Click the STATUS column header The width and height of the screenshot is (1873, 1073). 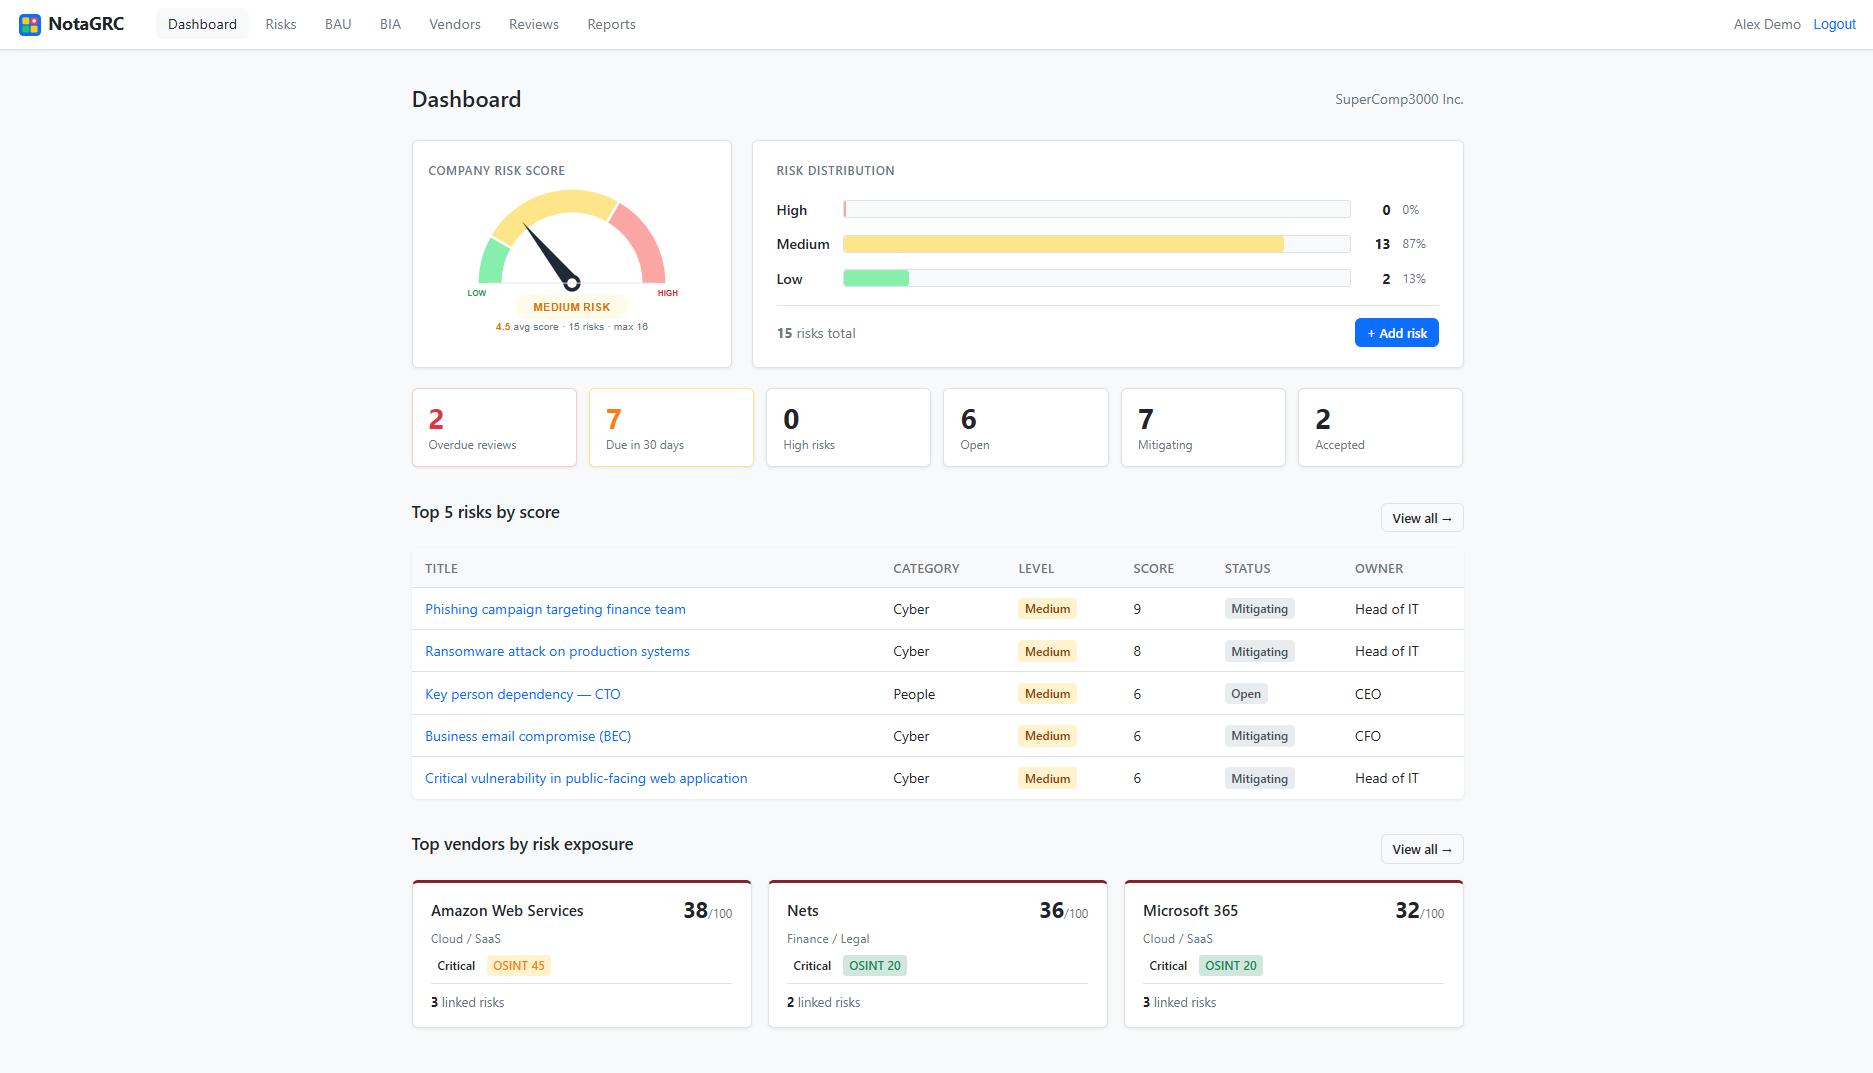click(1247, 568)
